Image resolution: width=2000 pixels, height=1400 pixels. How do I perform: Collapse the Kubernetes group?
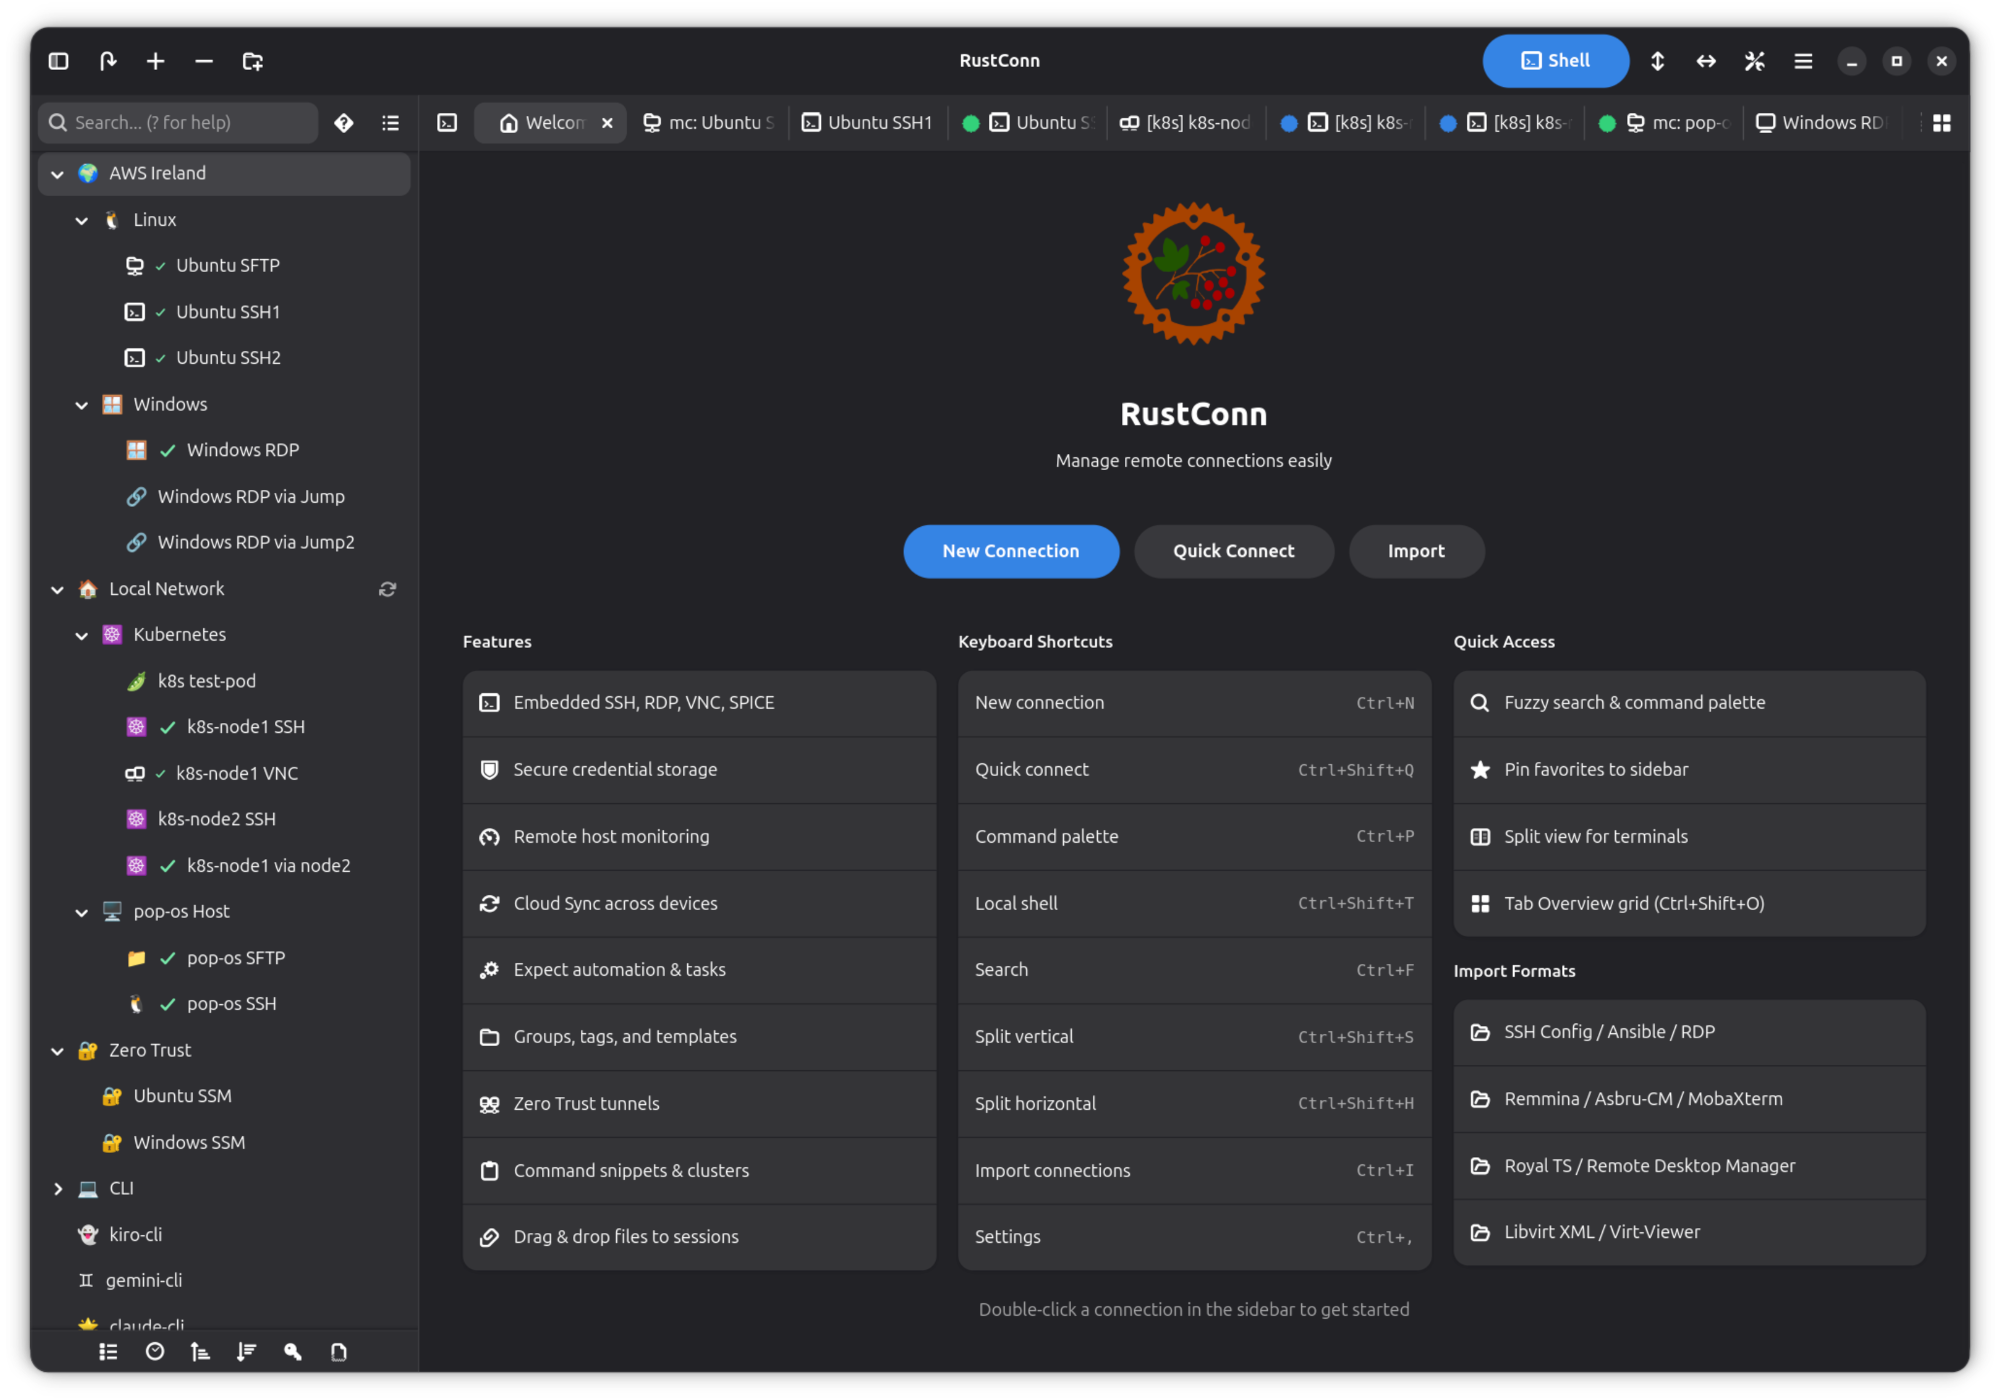coord(82,636)
